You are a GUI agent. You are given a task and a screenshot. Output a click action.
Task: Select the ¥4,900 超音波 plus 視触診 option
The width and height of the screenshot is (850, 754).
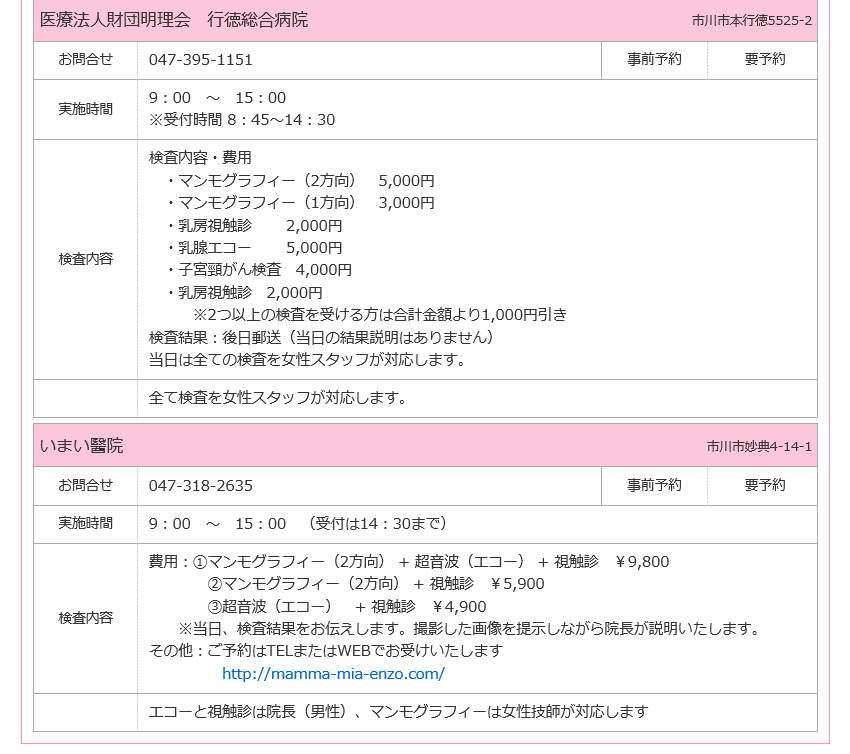pos(346,606)
